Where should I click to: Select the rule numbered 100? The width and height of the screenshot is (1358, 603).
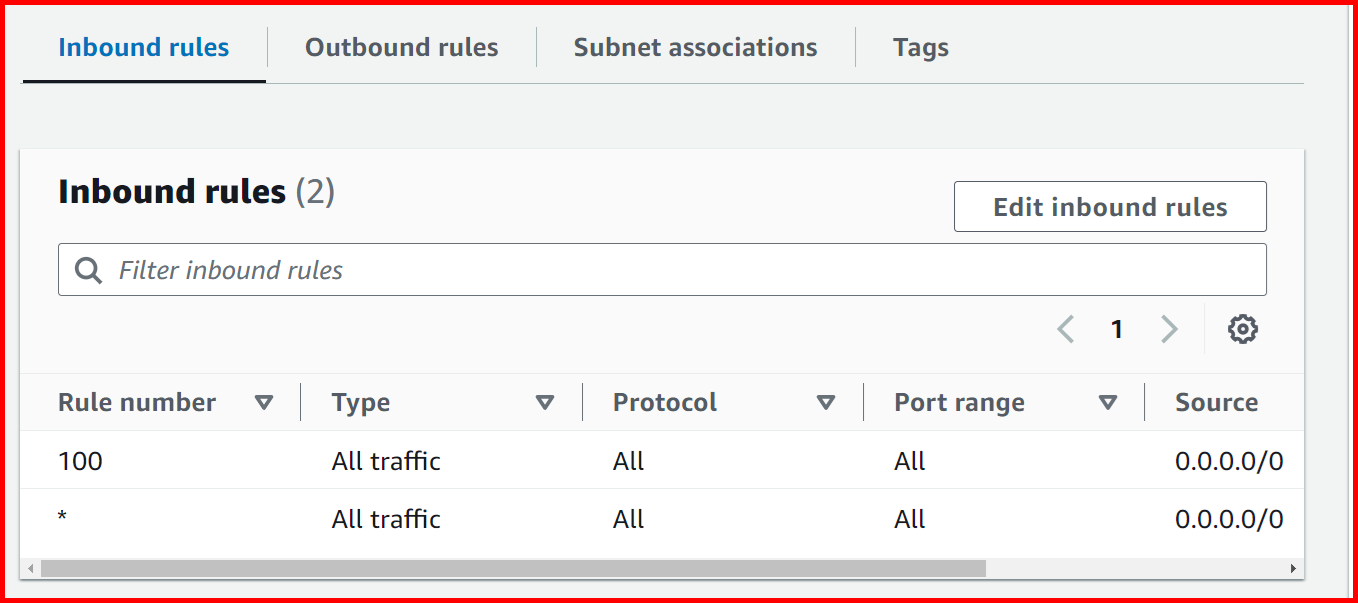[x=80, y=461]
